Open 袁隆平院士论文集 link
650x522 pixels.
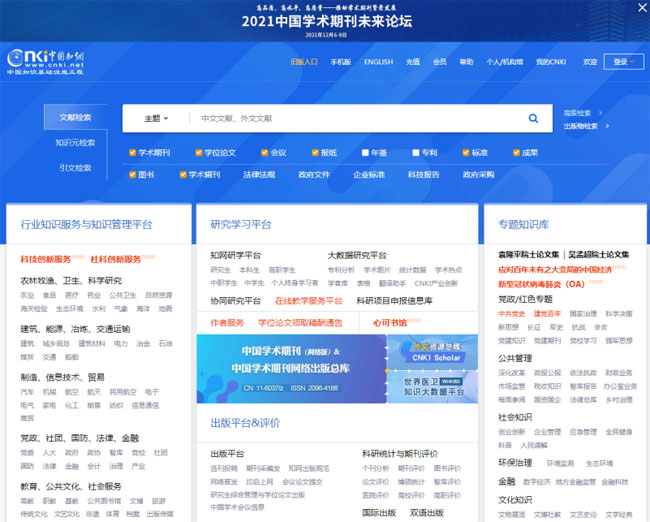coord(529,254)
